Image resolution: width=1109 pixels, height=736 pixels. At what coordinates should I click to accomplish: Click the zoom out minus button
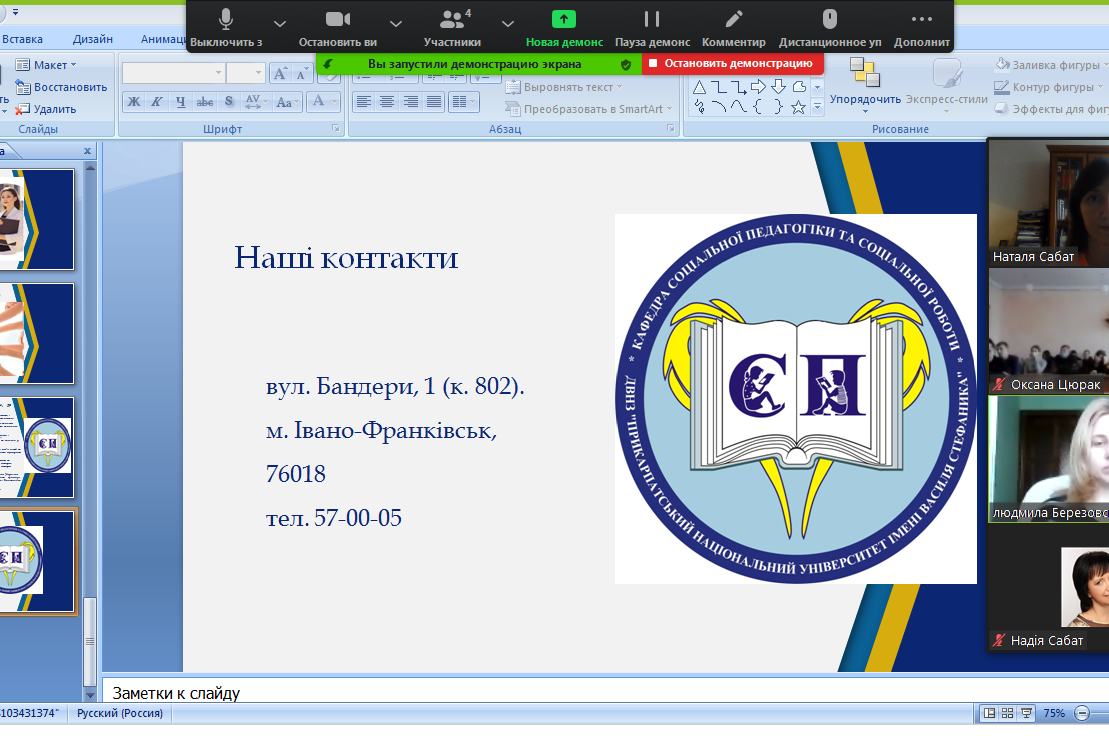1081,714
